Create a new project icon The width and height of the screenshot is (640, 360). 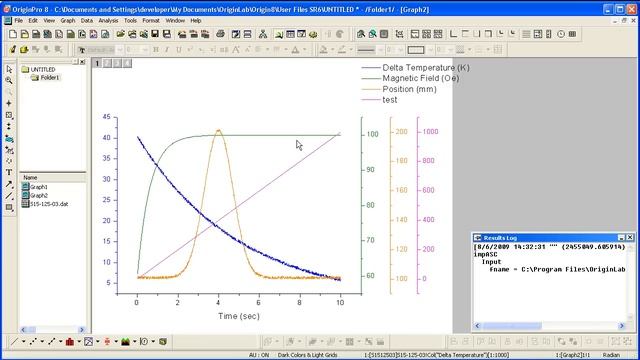tap(13, 34)
